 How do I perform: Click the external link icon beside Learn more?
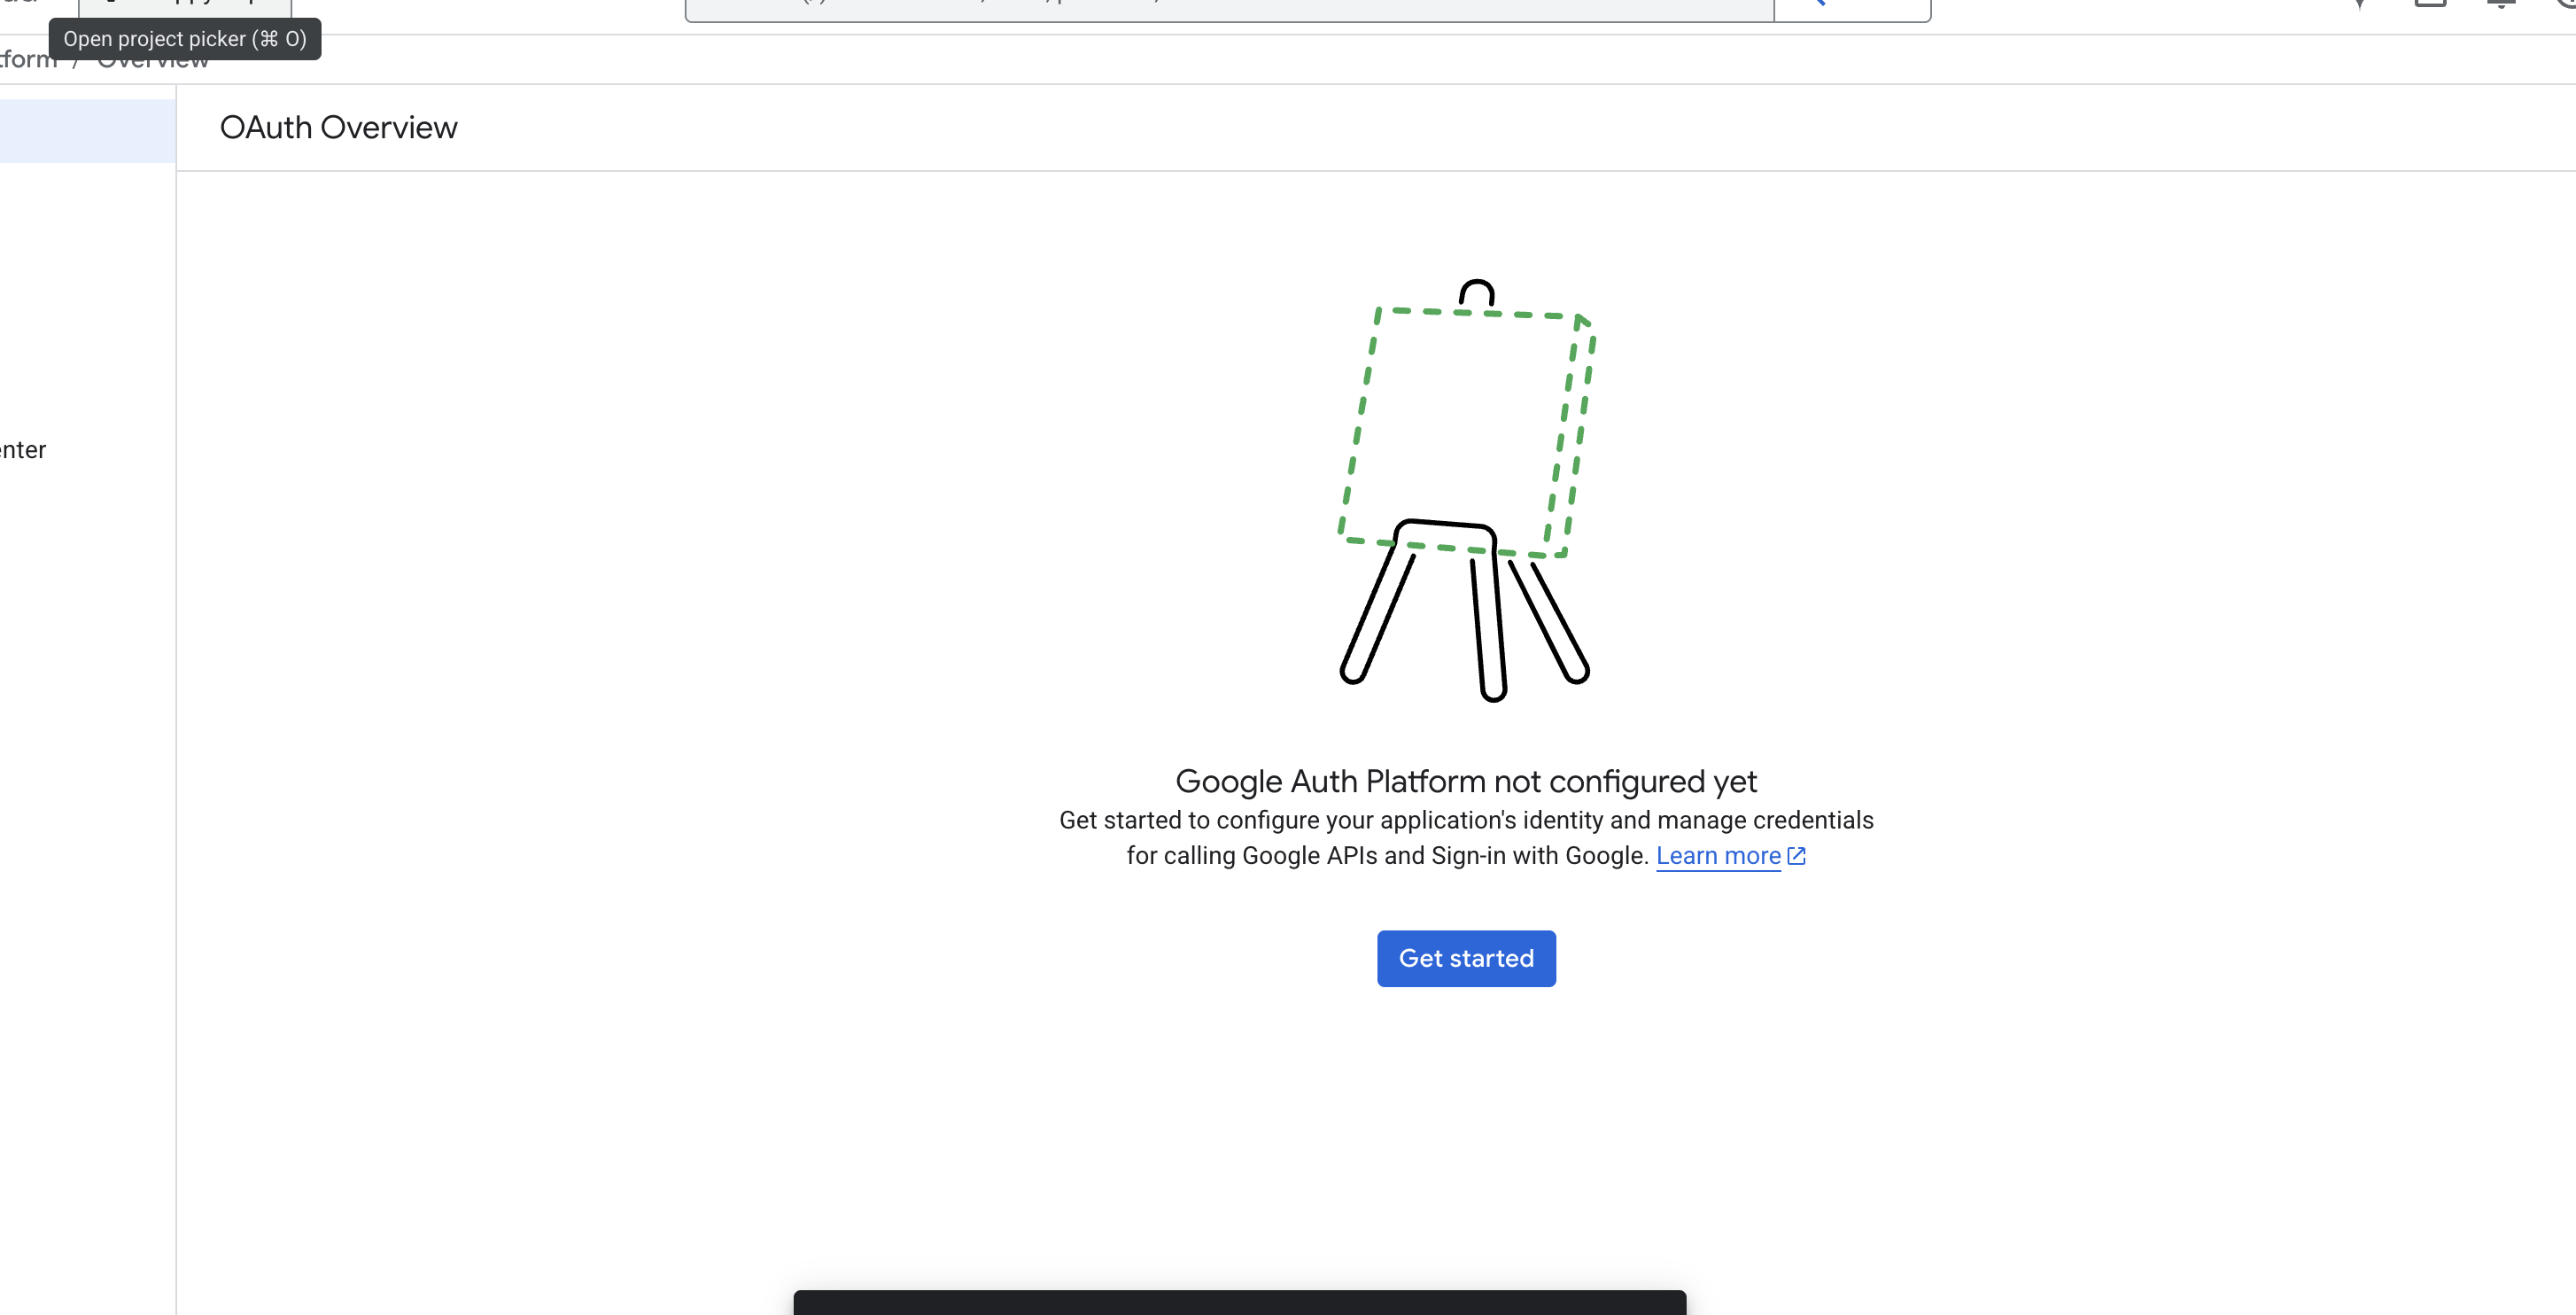tap(1797, 856)
